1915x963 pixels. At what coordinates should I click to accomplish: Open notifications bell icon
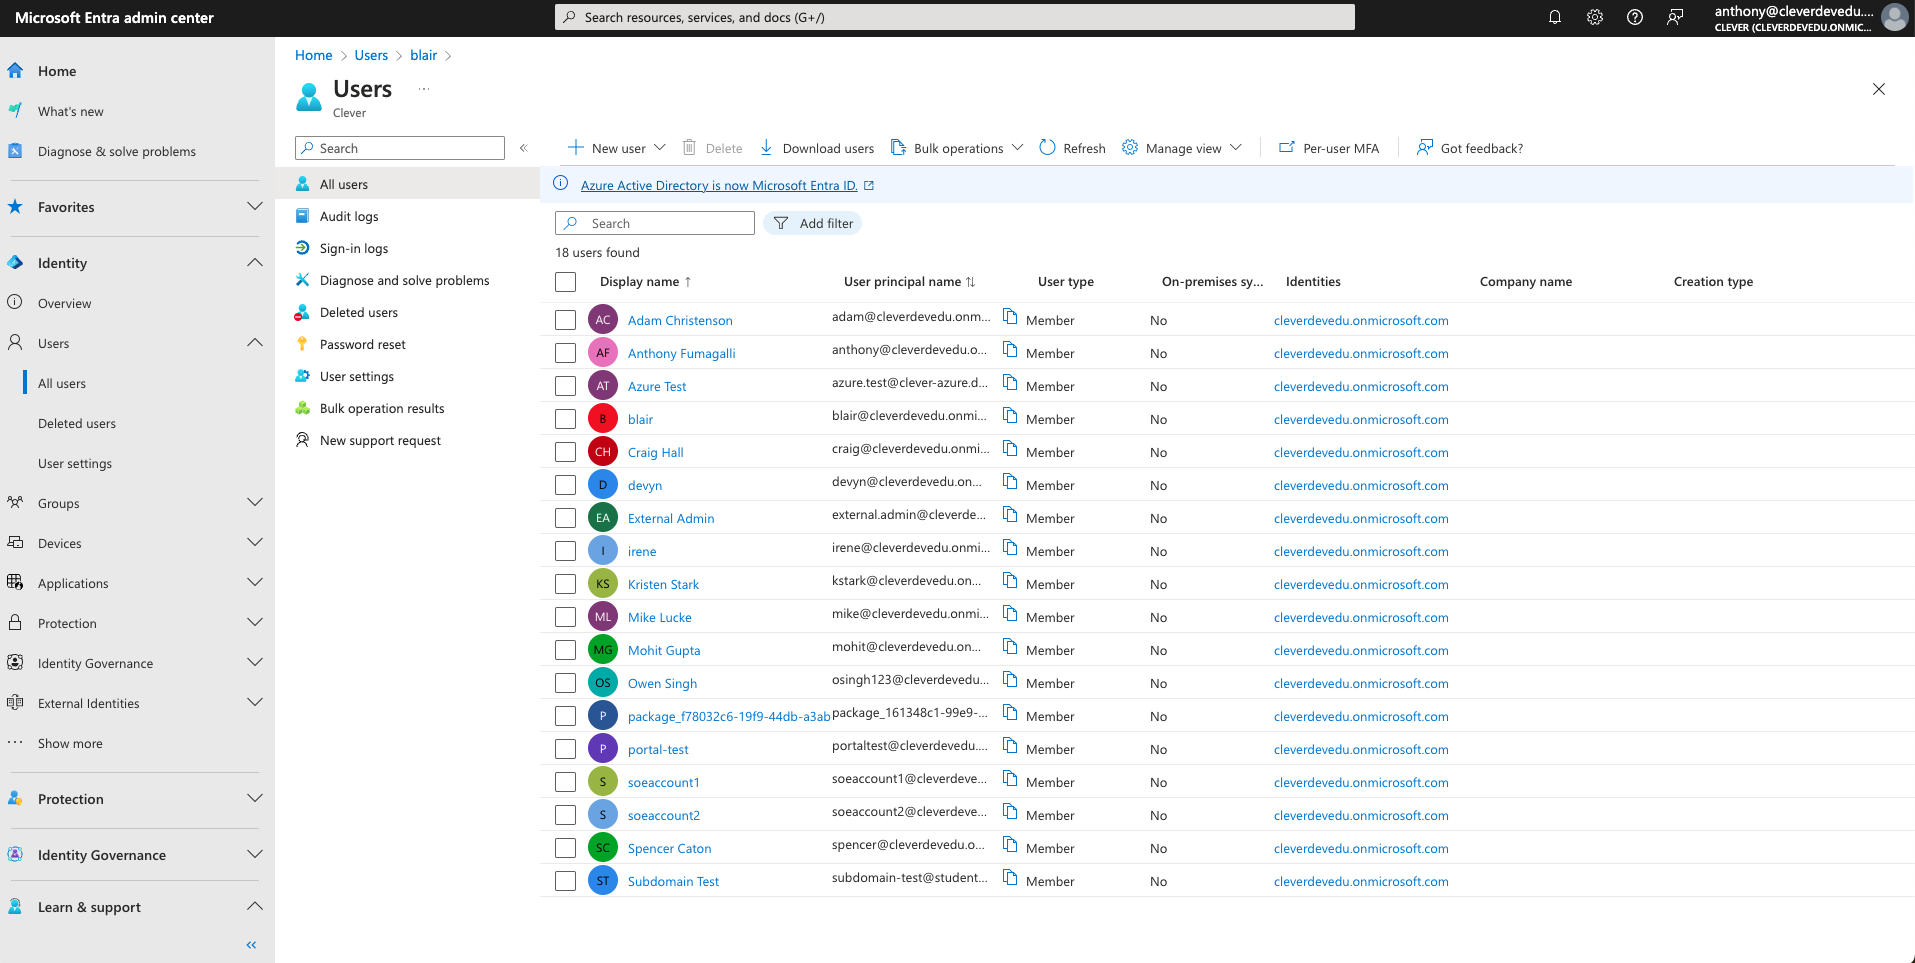(1555, 17)
